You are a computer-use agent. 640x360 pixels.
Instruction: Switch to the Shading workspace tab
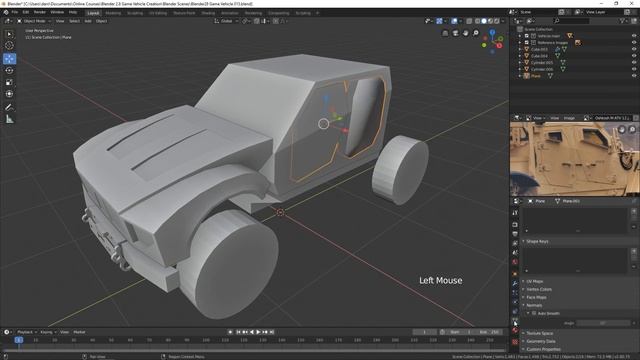[x=208, y=13]
